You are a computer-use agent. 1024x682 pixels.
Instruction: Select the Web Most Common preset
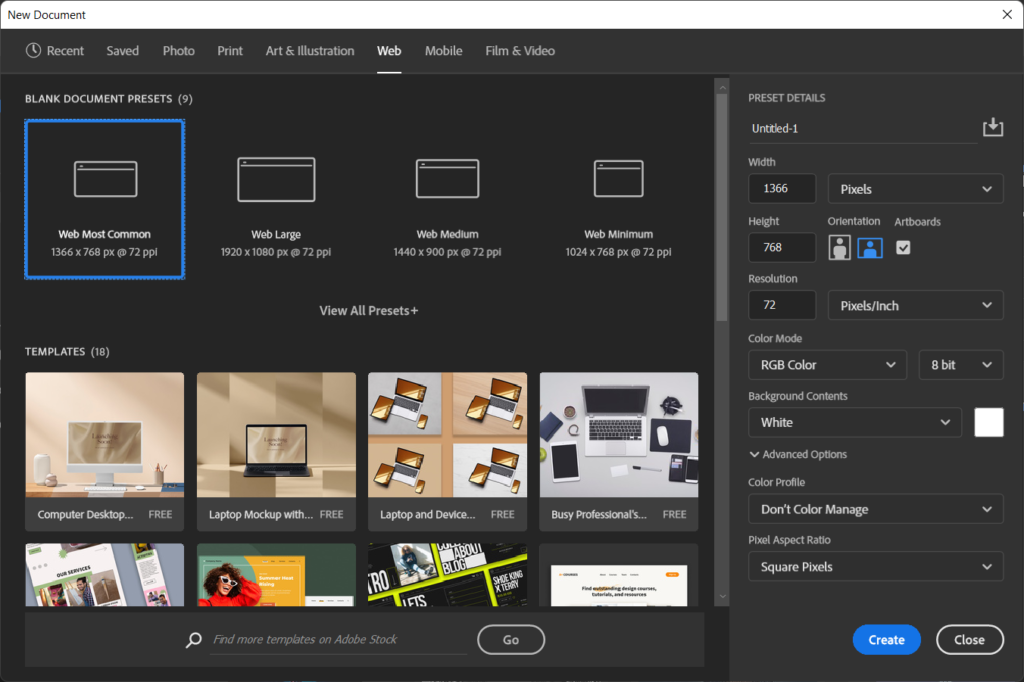tap(105, 198)
